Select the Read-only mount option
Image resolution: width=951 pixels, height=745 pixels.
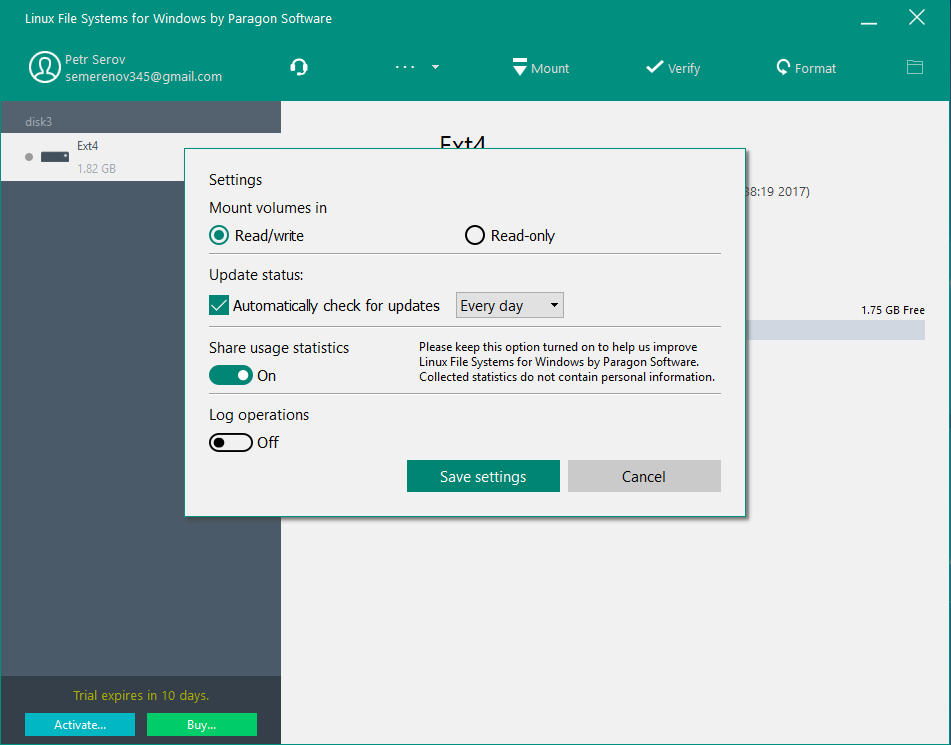point(475,235)
